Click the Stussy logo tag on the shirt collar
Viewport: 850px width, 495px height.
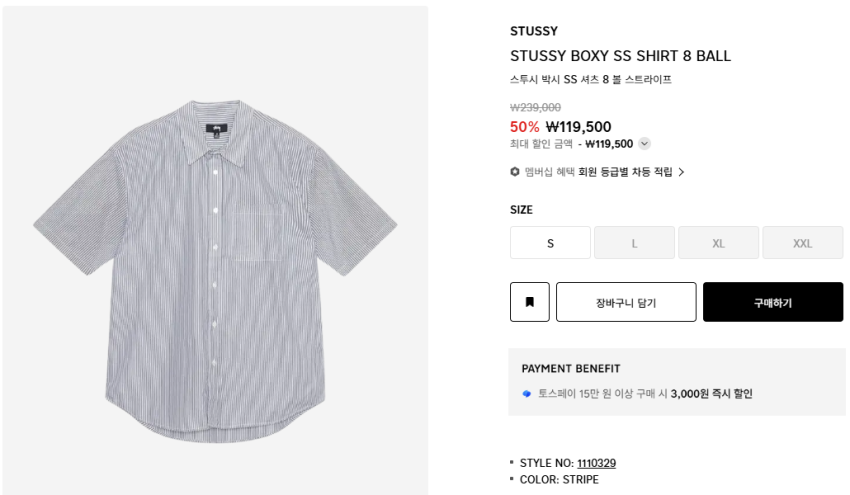click(216, 129)
